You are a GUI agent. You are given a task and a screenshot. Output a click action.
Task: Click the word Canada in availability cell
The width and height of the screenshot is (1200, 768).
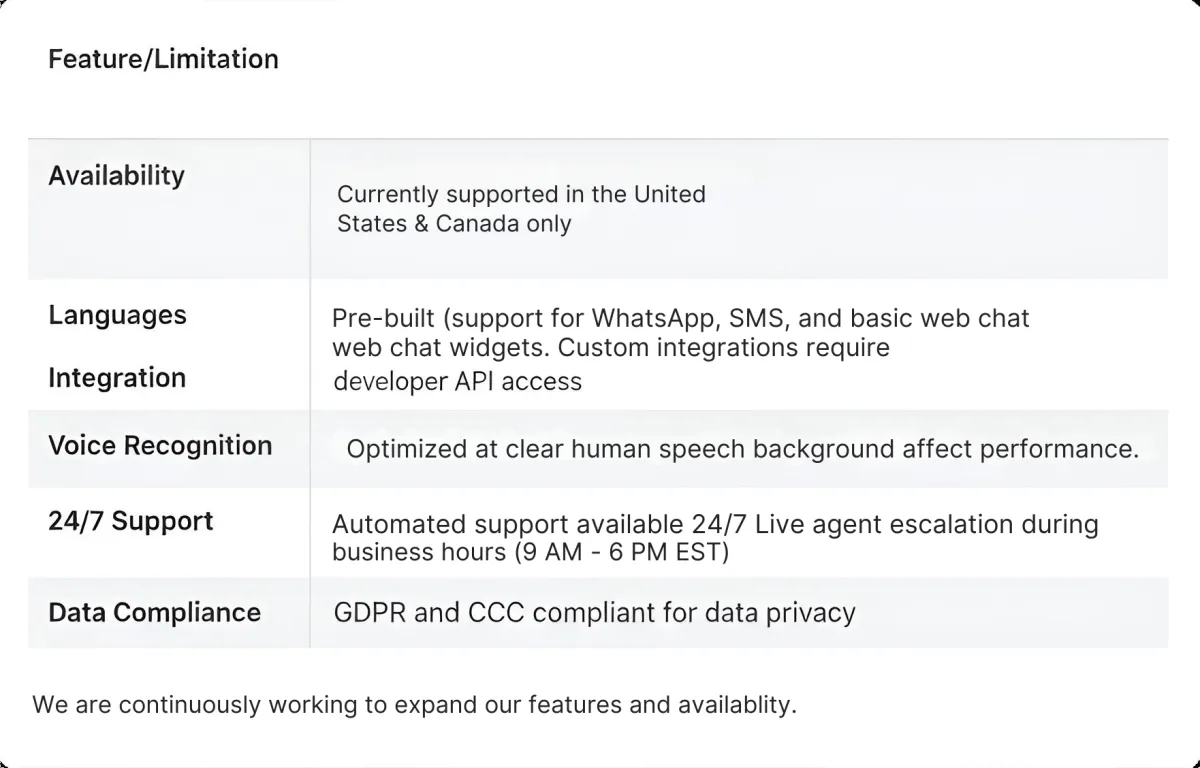coord(478,223)
